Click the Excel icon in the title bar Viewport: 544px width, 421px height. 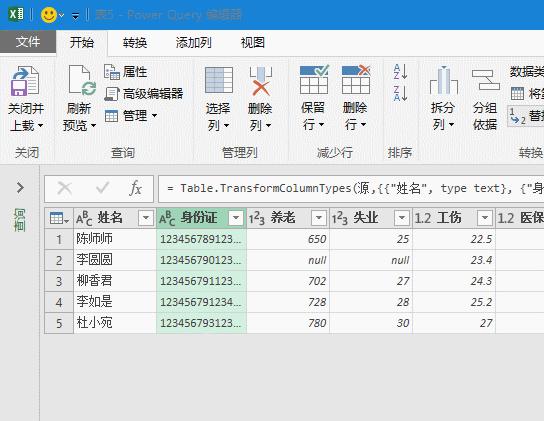[x=16, y=14]
